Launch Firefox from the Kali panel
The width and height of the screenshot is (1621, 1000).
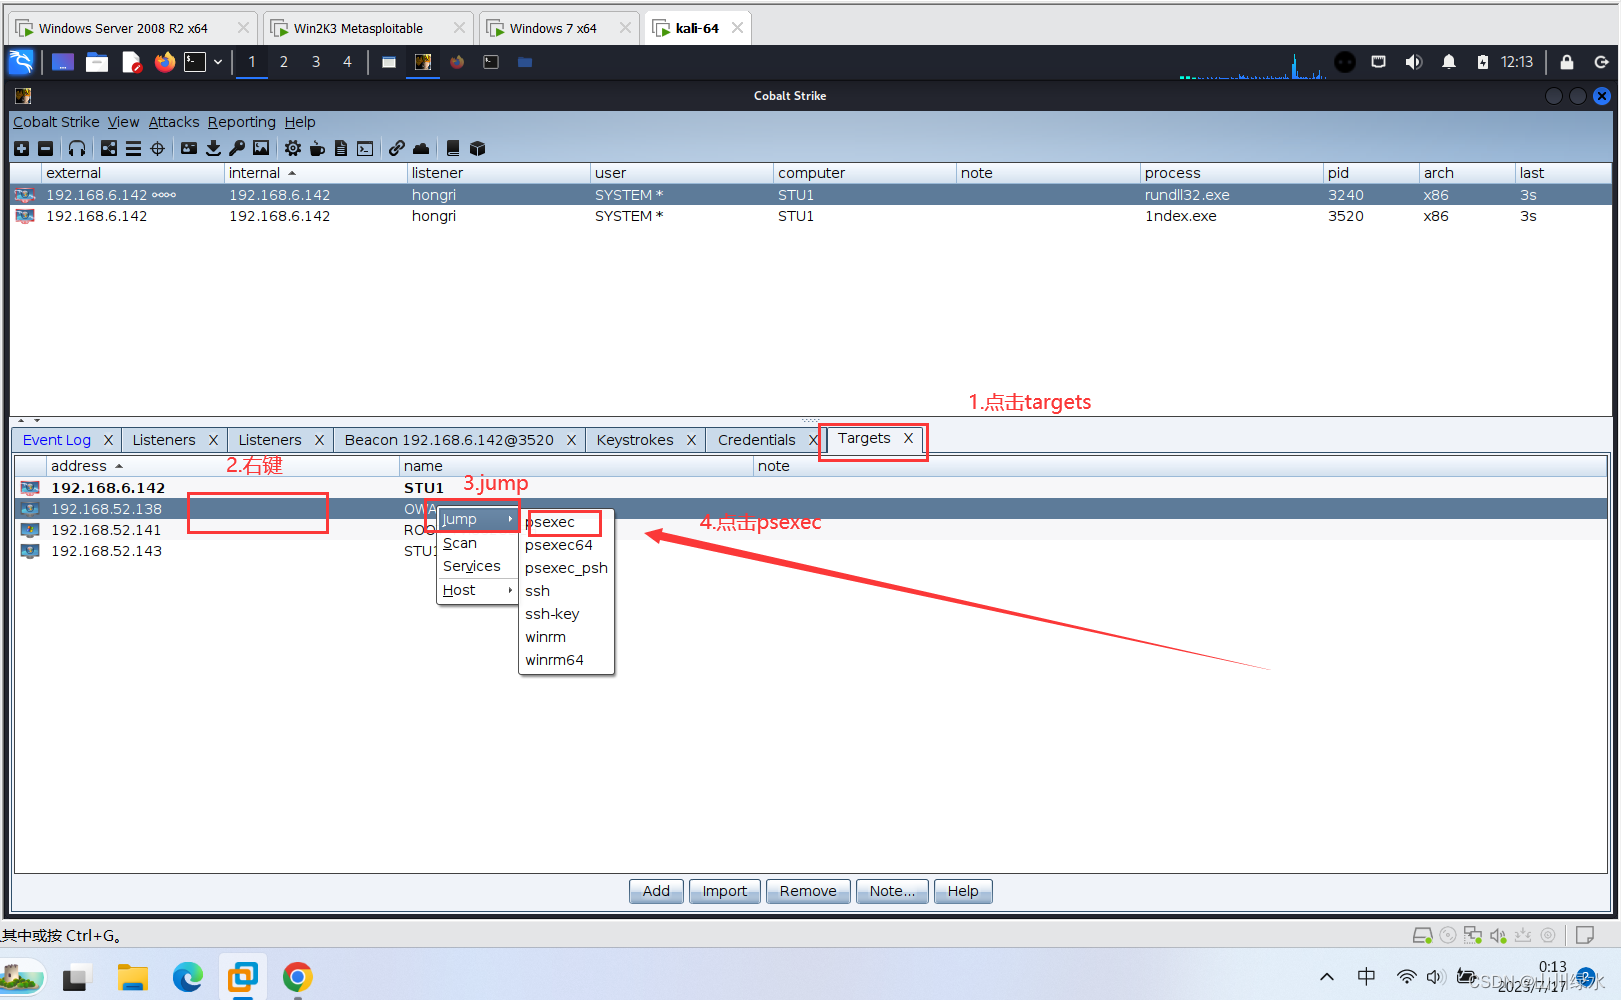[x=164, y=62]
